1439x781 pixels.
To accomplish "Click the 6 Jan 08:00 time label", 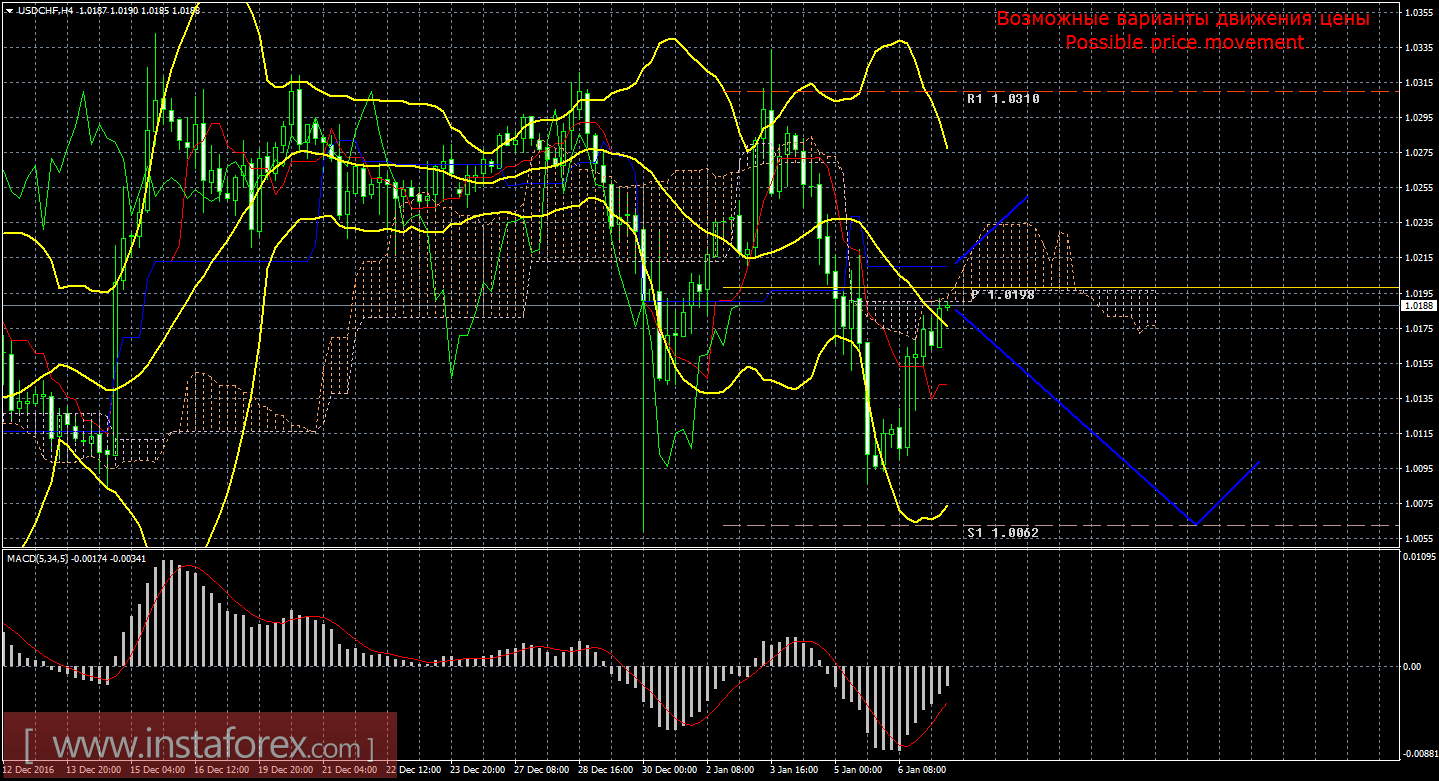I will pyautogui.click(x=922, y=771).
